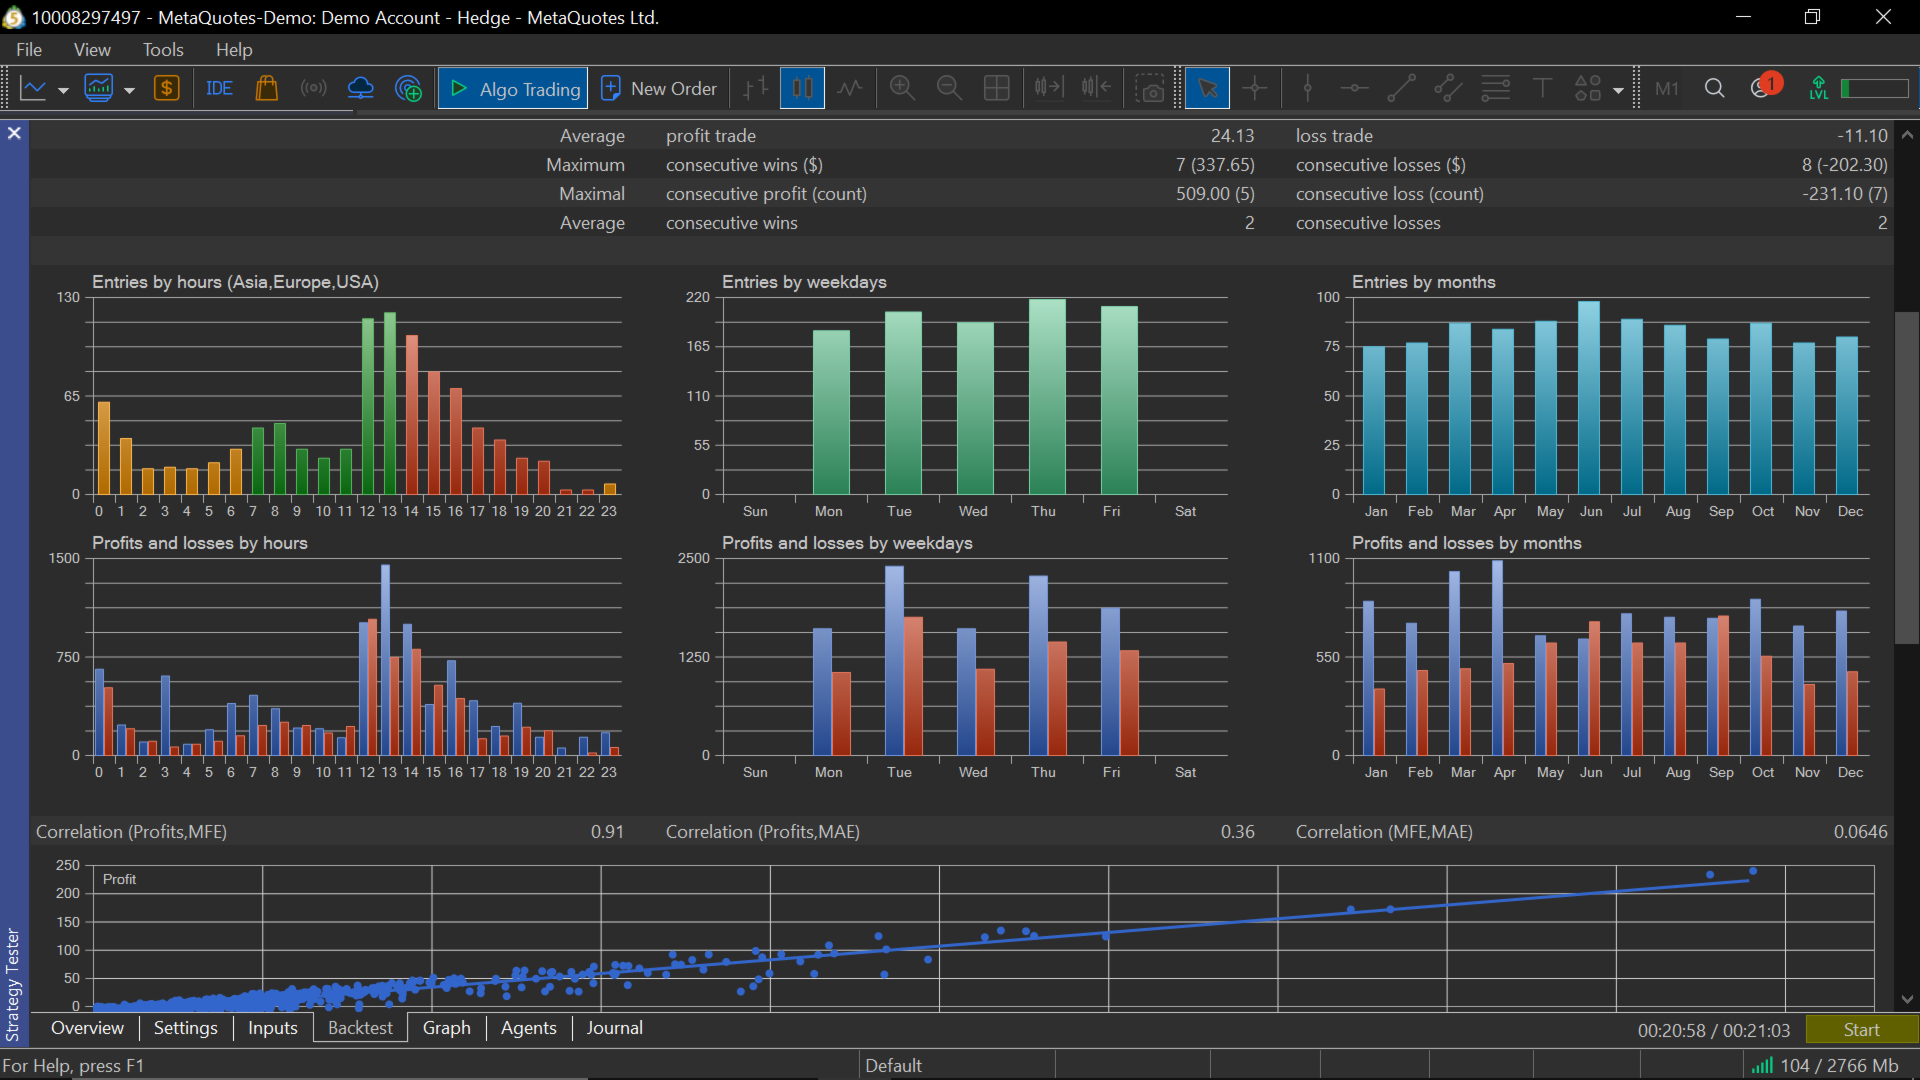Open the shapes objects dropdown arrow
Viewport: 1920px width, 1080px height.
[x=1618, y=90]
